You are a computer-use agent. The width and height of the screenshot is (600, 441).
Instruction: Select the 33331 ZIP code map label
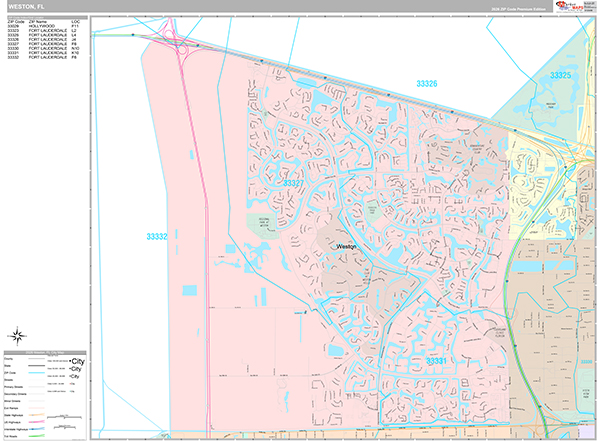[436, 361]
